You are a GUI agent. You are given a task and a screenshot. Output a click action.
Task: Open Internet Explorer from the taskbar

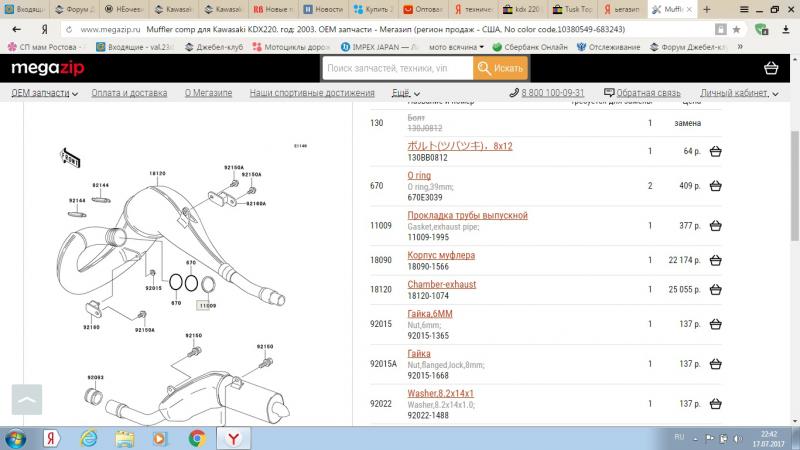click(88, 438)
